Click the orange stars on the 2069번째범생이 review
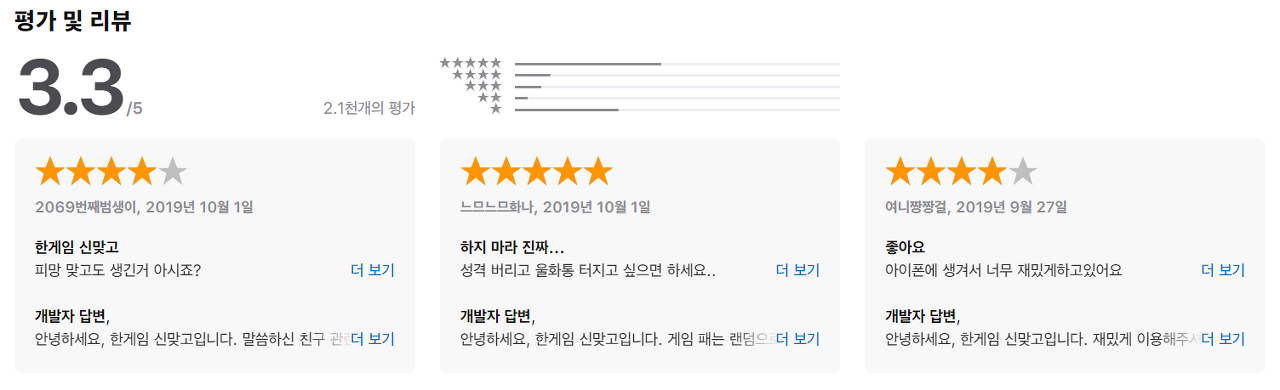1280x390 pixels. coord(95,172)
